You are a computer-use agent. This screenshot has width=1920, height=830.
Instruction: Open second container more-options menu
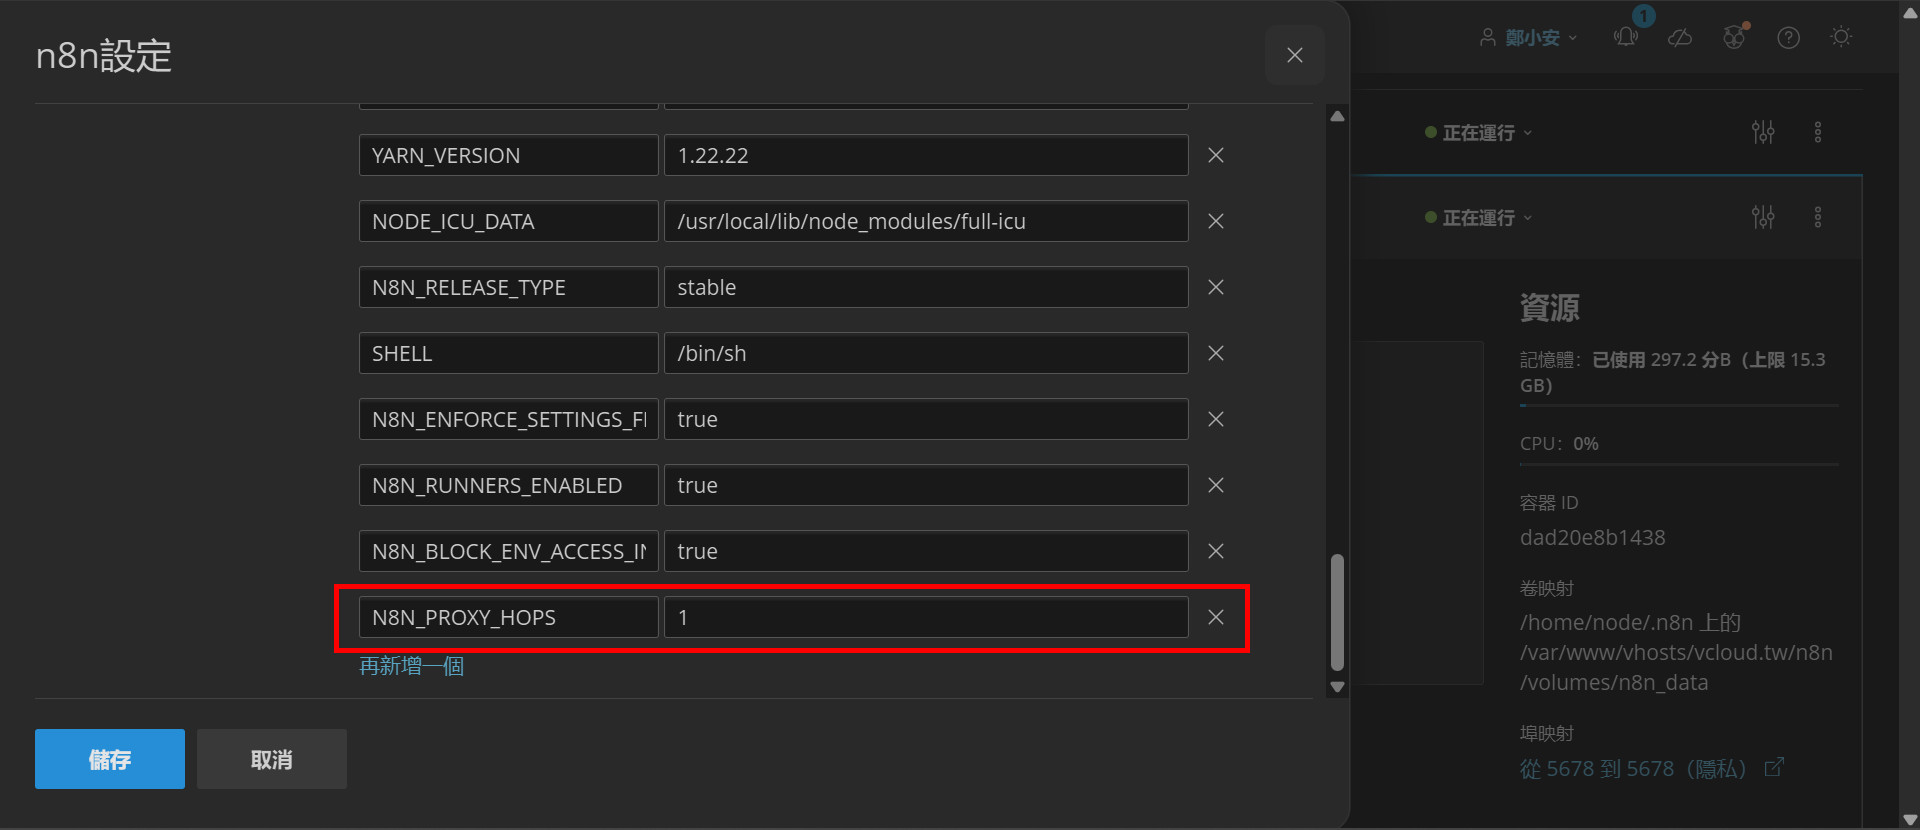click(x=1818, y=217)
